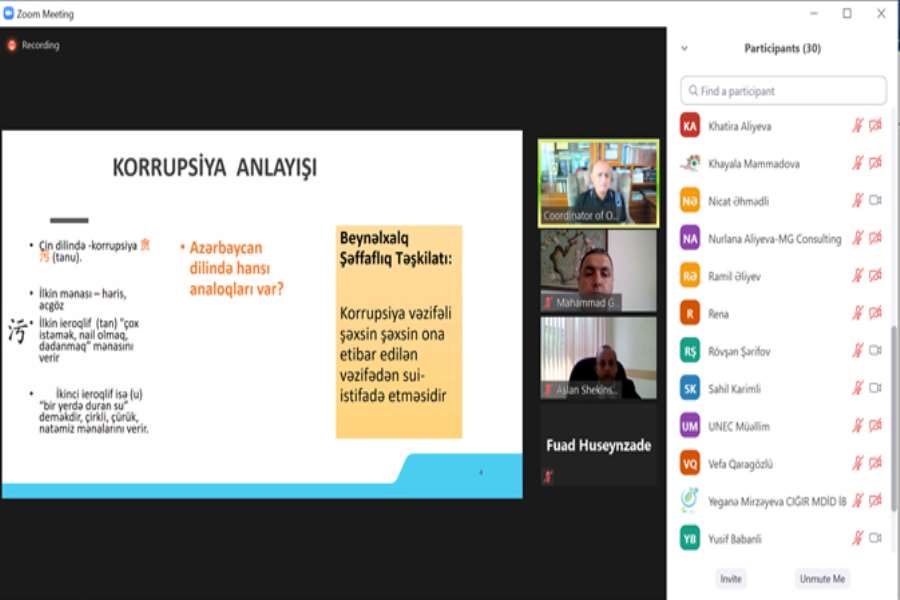The height and width of the screenshot is (600, 900).
Task: Toggle Sahil Karimli's camera icon
Action: tap(875, 388)
